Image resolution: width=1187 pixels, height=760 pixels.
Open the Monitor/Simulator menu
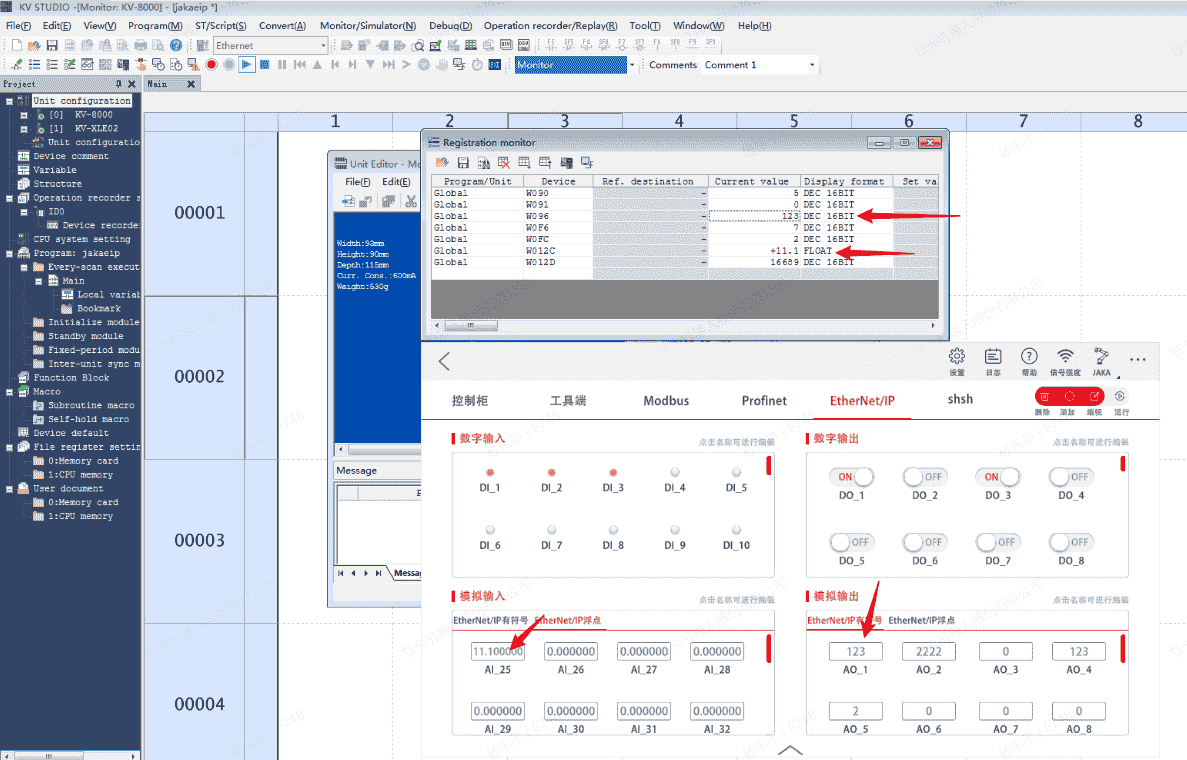pos(368,26)
